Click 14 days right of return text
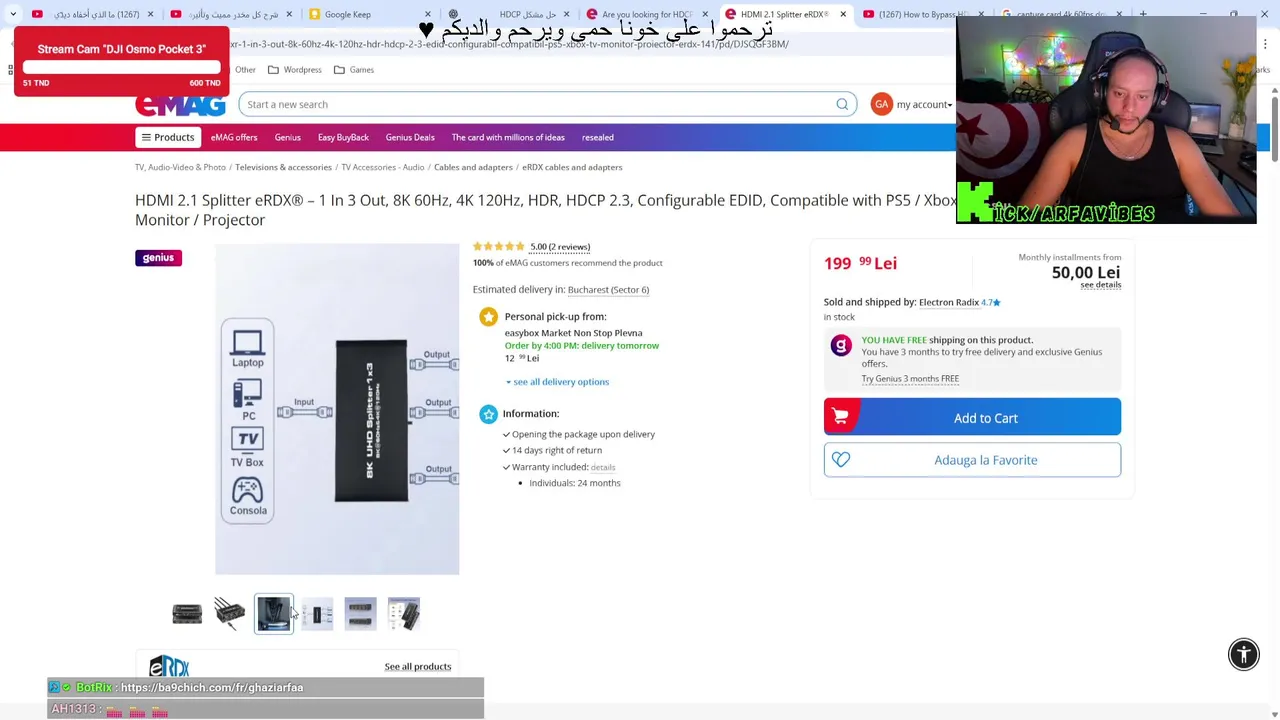Image resolution: width=1280 pixels, height=720 pixels. pos(557,450)
